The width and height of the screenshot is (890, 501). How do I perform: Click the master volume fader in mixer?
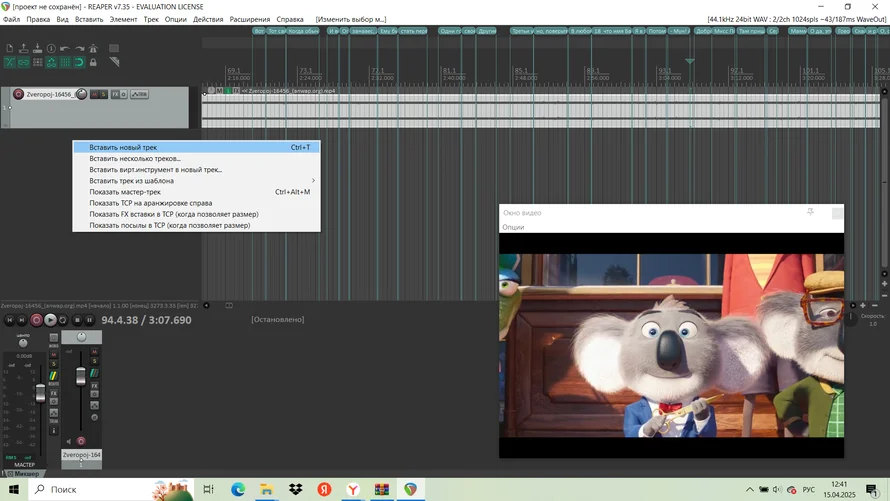pyautogui.click(x=40, y=393)
